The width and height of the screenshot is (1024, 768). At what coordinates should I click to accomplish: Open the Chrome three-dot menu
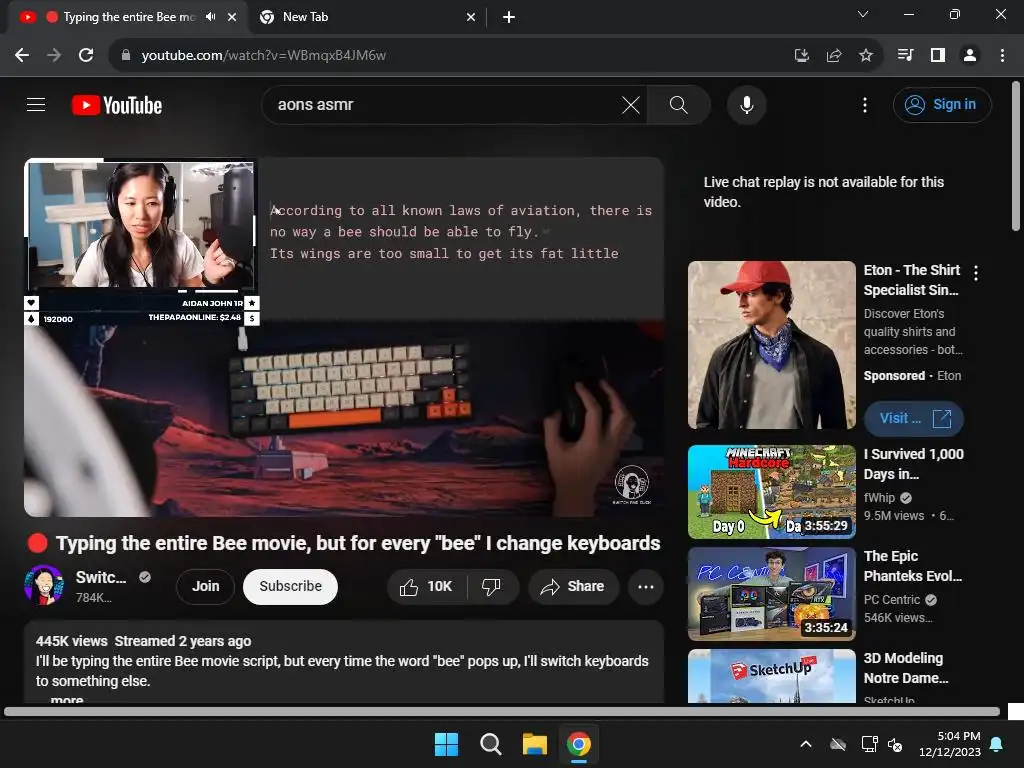(x=1002, y=55)
